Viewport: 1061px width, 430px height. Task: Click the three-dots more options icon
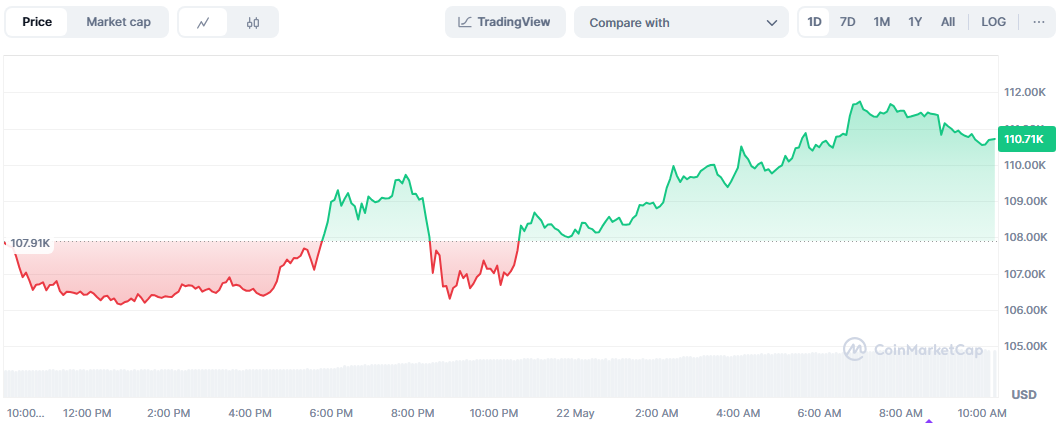pos(1037,22)
